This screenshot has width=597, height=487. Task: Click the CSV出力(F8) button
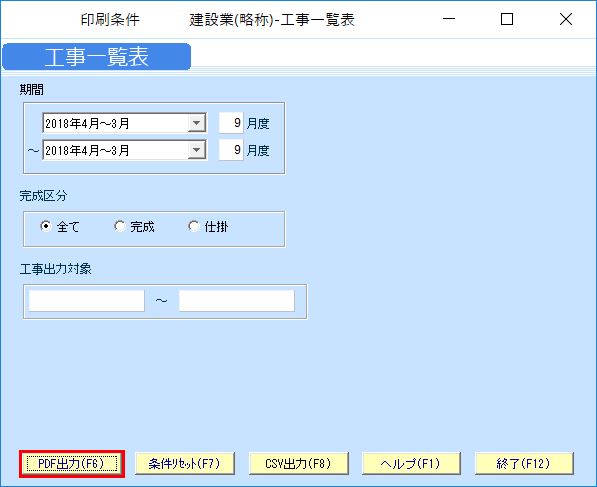298,463
